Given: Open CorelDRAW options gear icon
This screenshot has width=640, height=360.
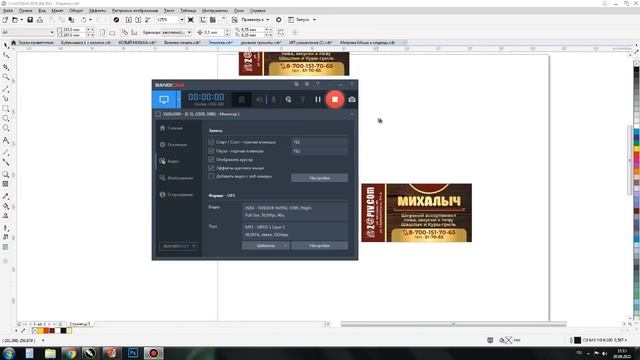Looking at the screenshot, I should point(278,20).
